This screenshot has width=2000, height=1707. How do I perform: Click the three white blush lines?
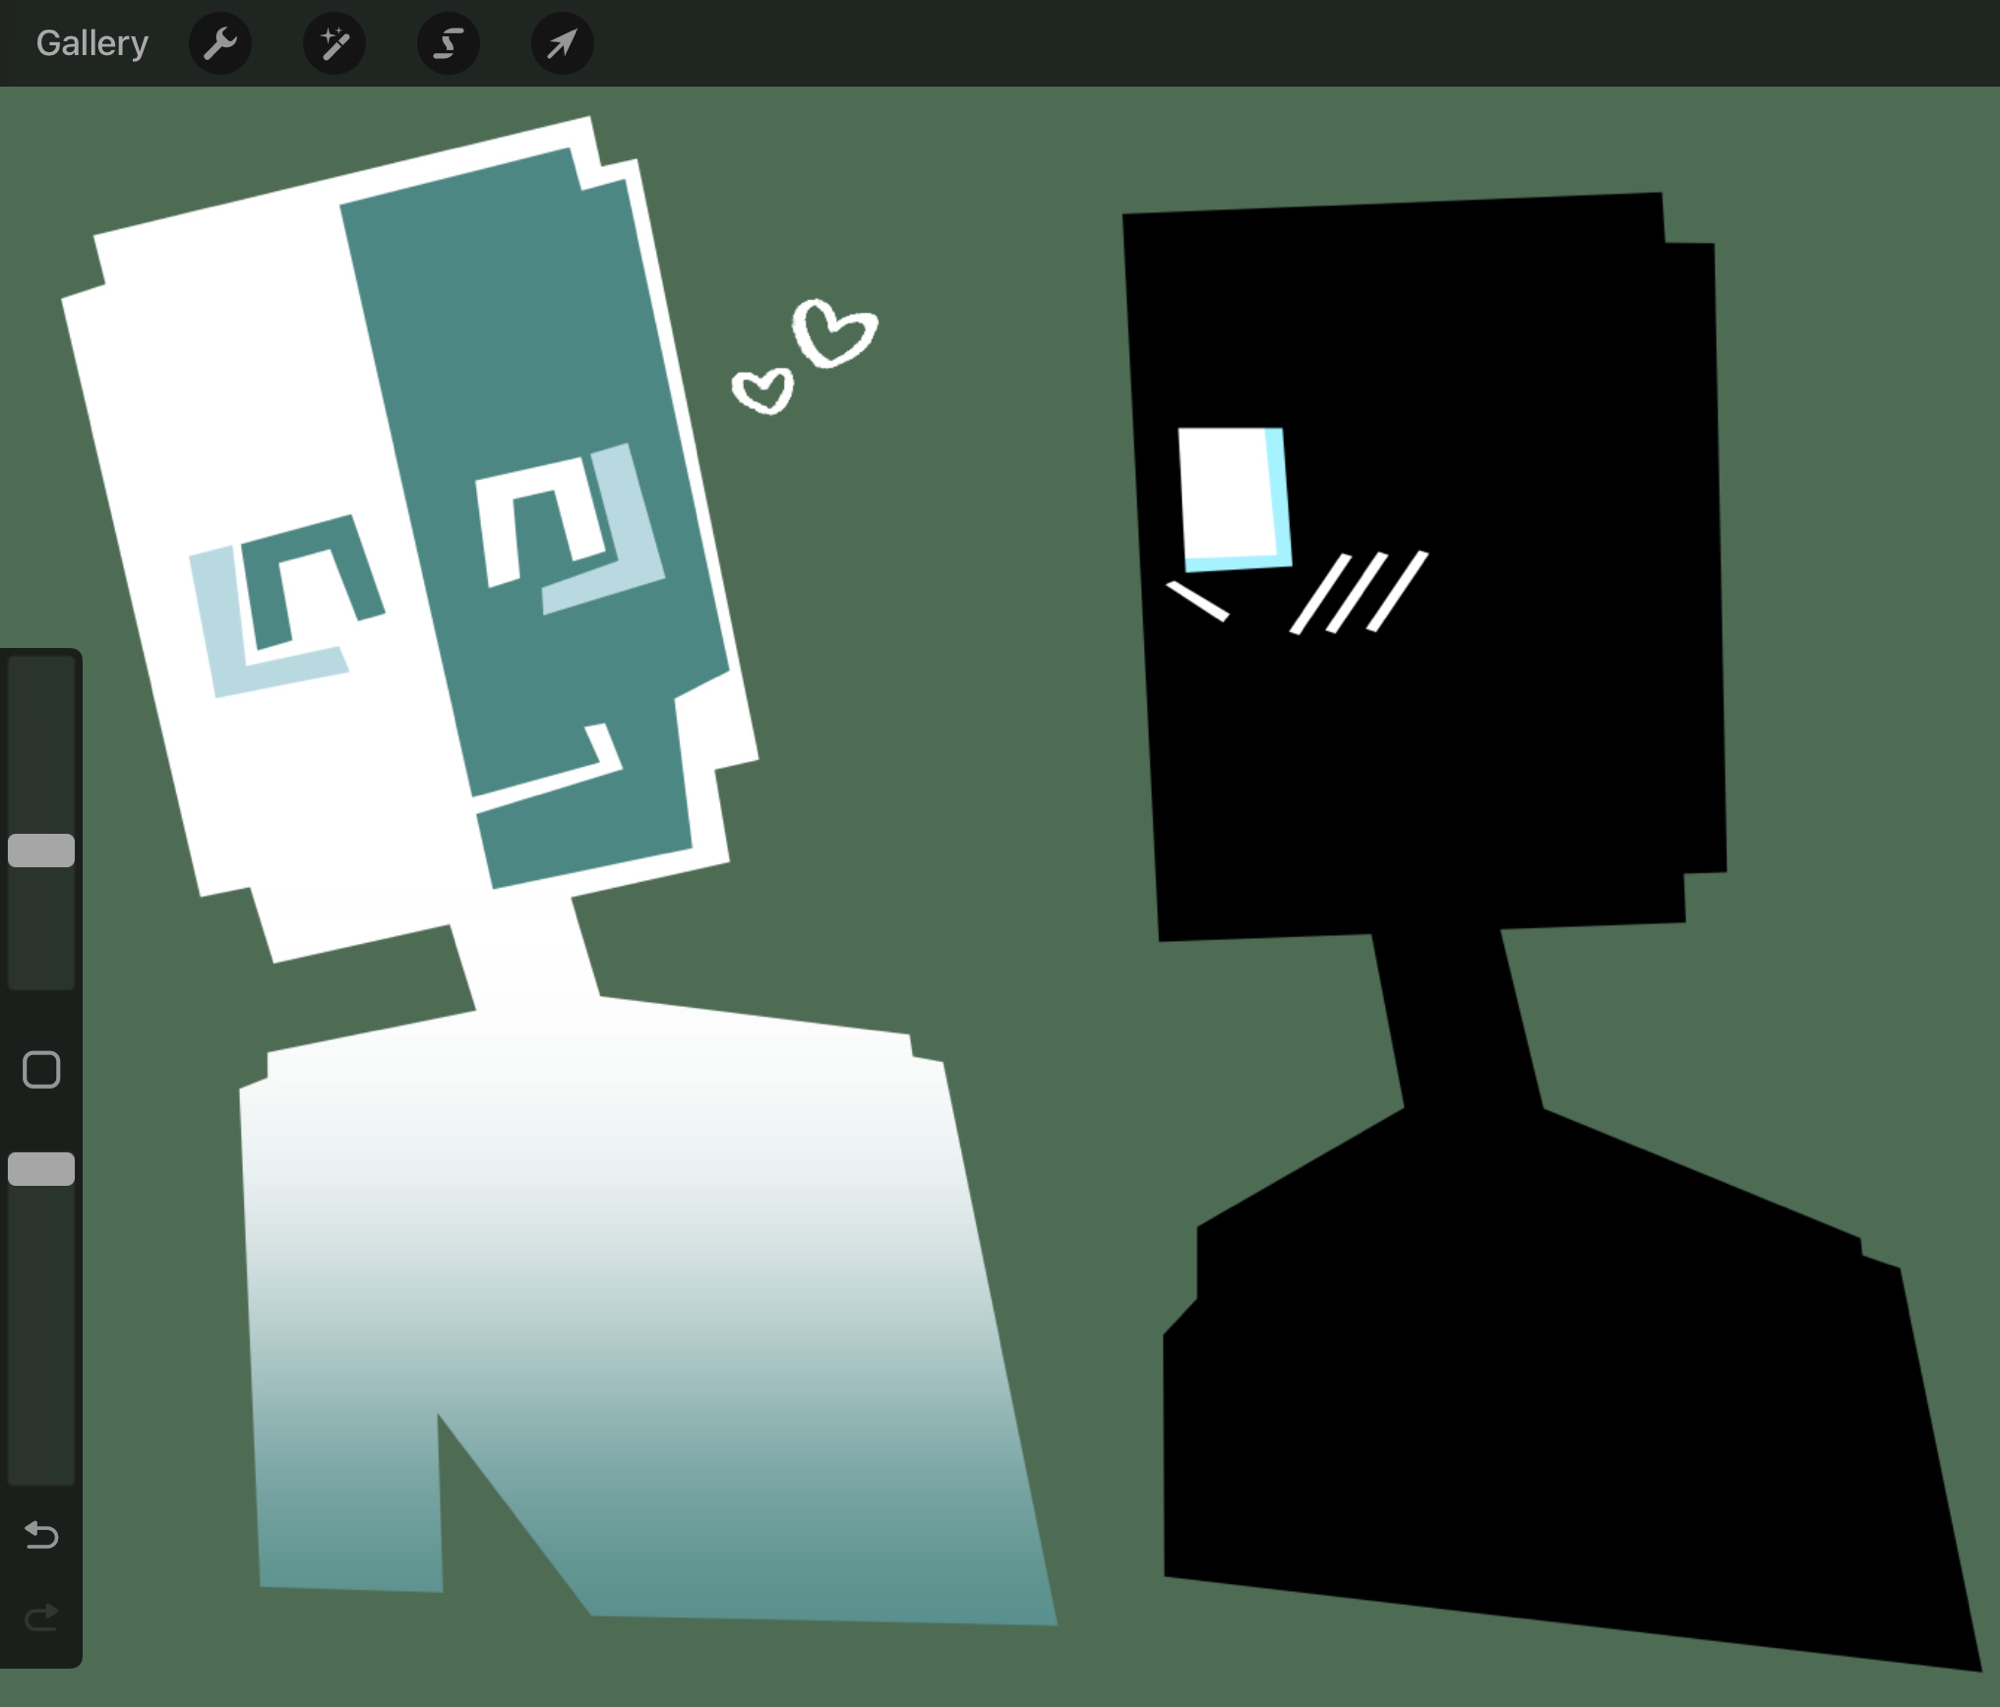click(x=1358, y=592)
